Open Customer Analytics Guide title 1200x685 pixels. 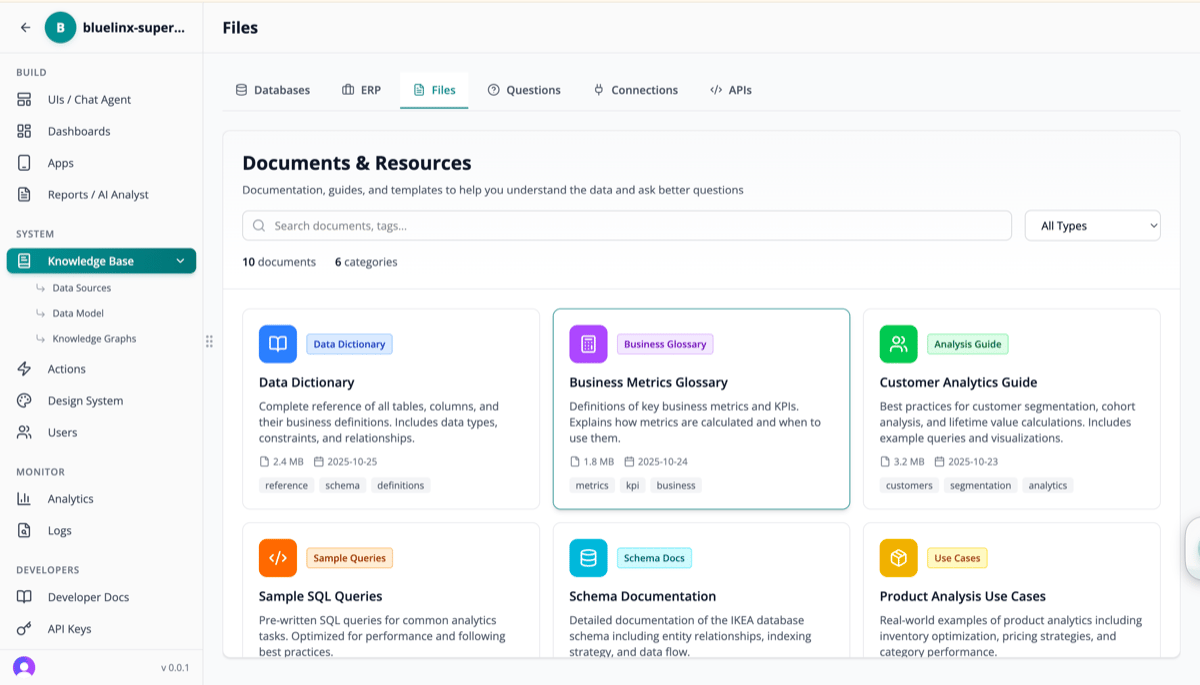coord(958,382)
